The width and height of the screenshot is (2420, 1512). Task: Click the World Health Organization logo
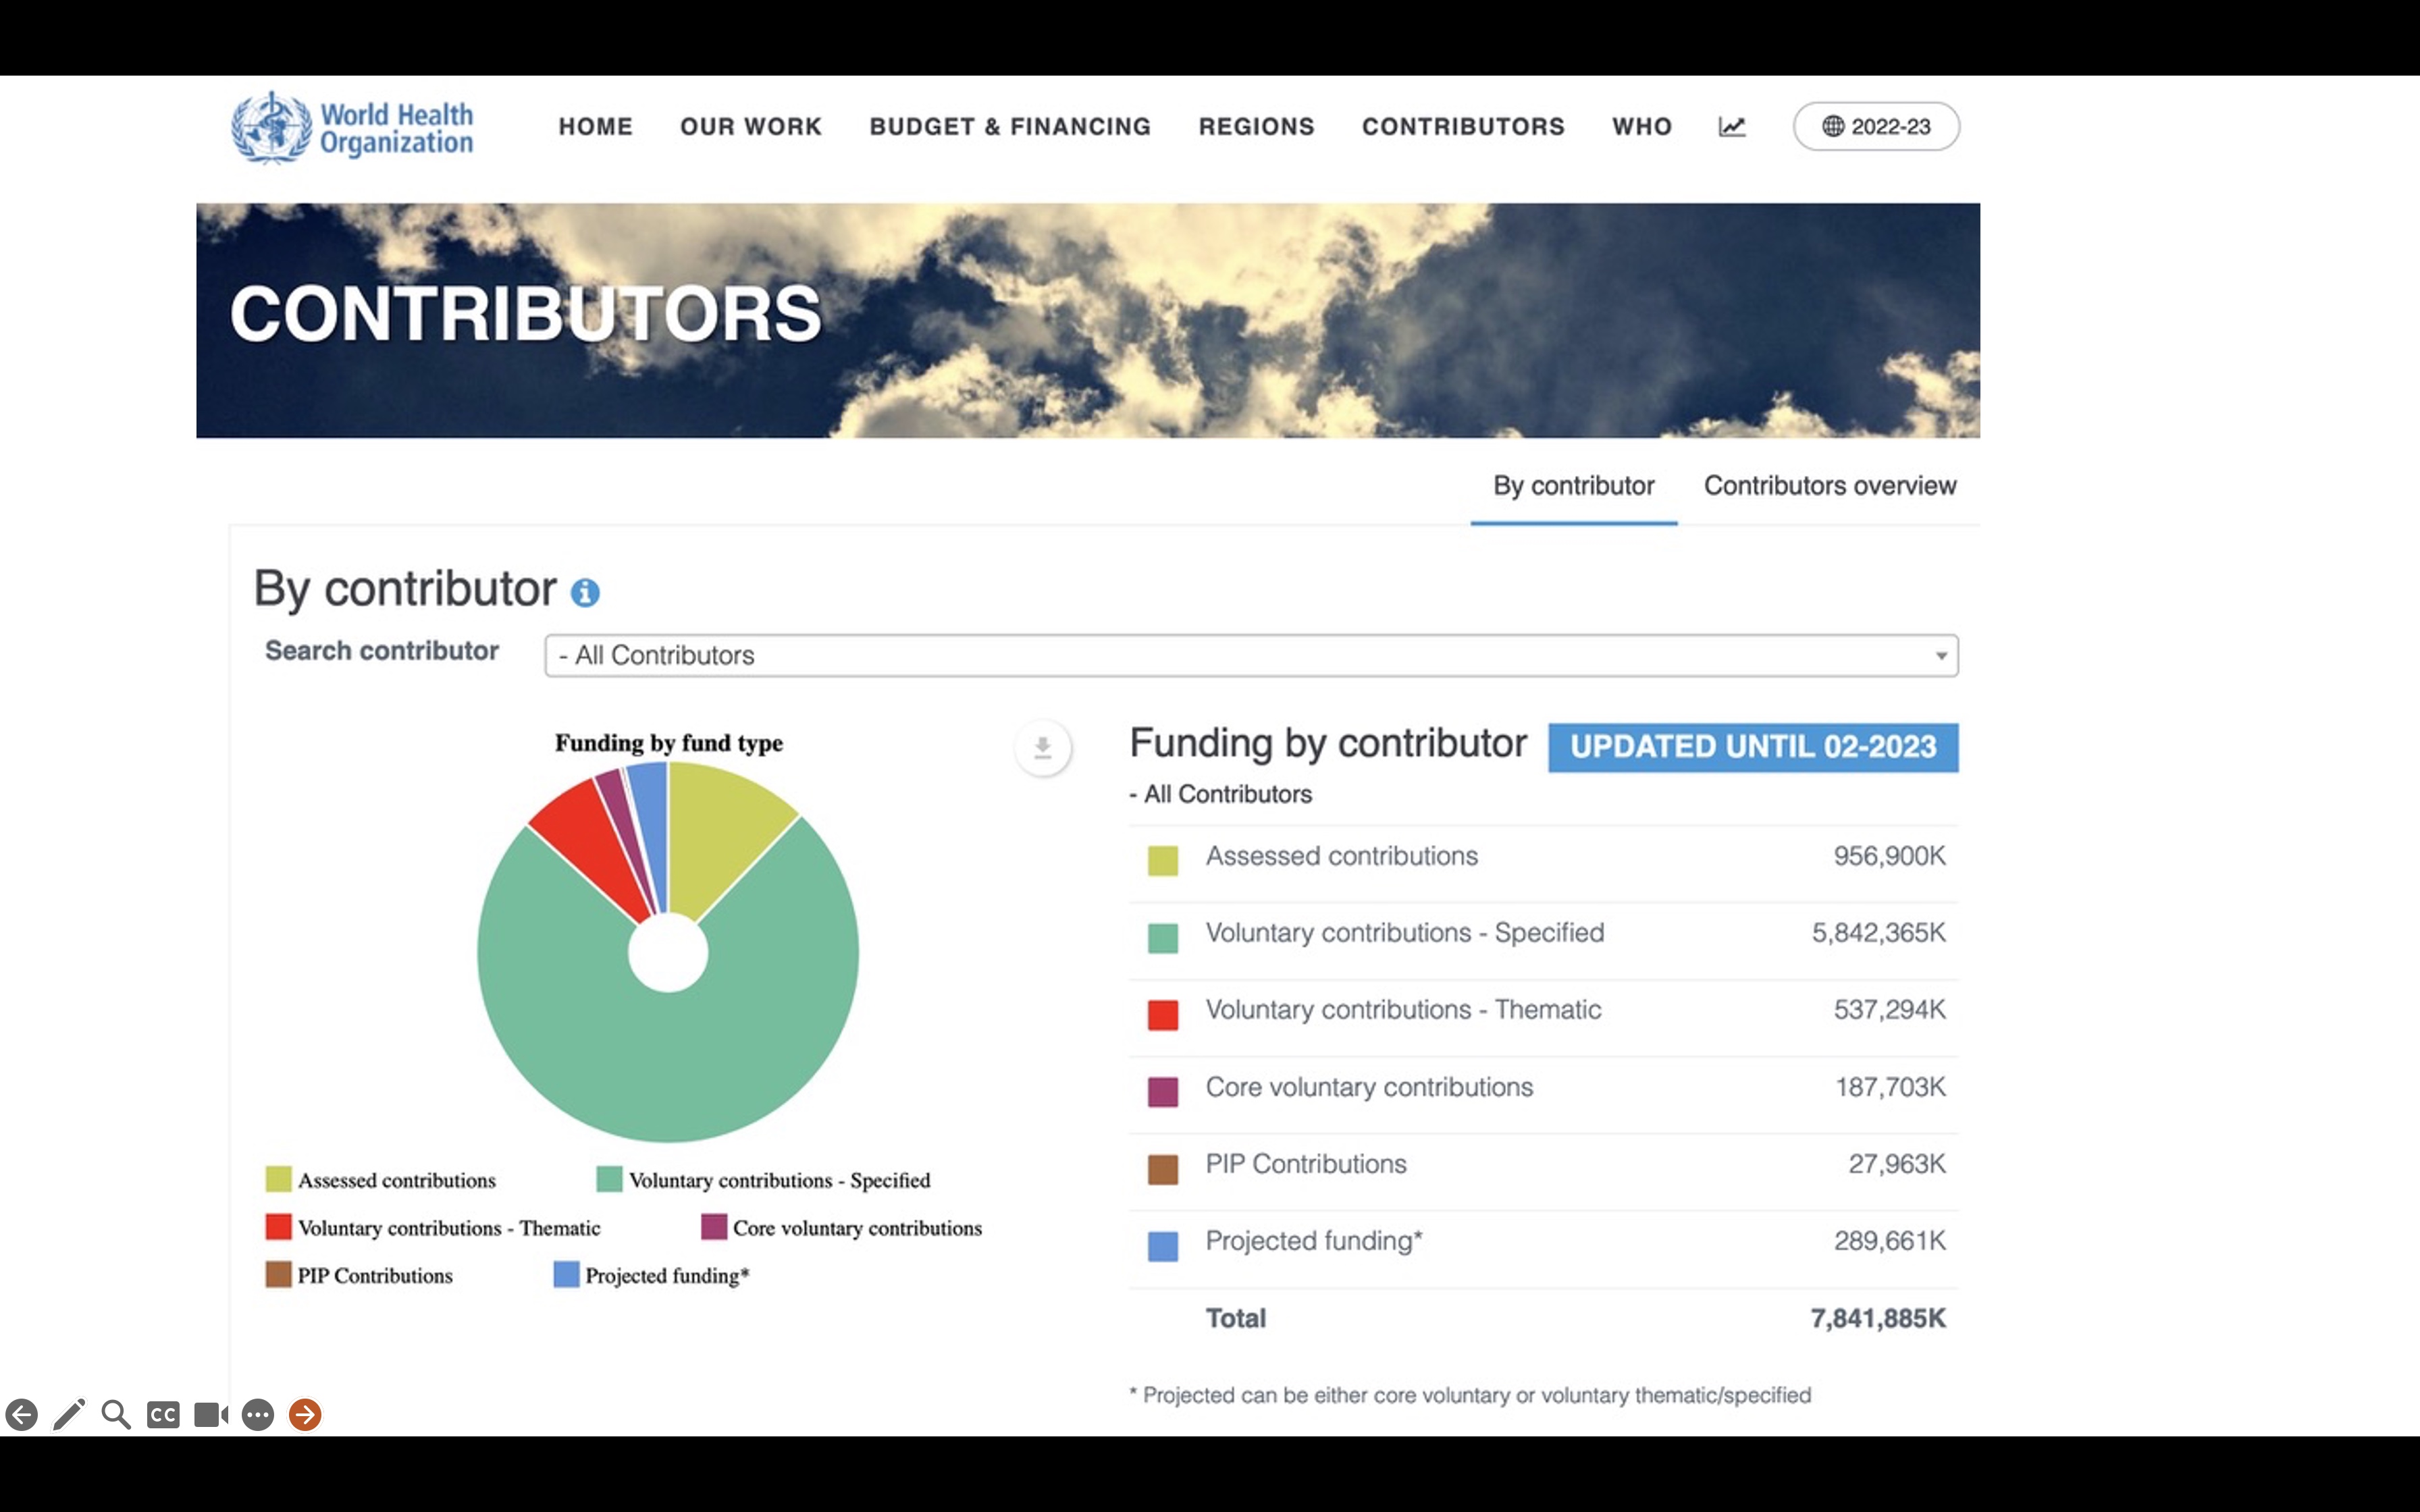pyautogui.click(x=352, y=127)
